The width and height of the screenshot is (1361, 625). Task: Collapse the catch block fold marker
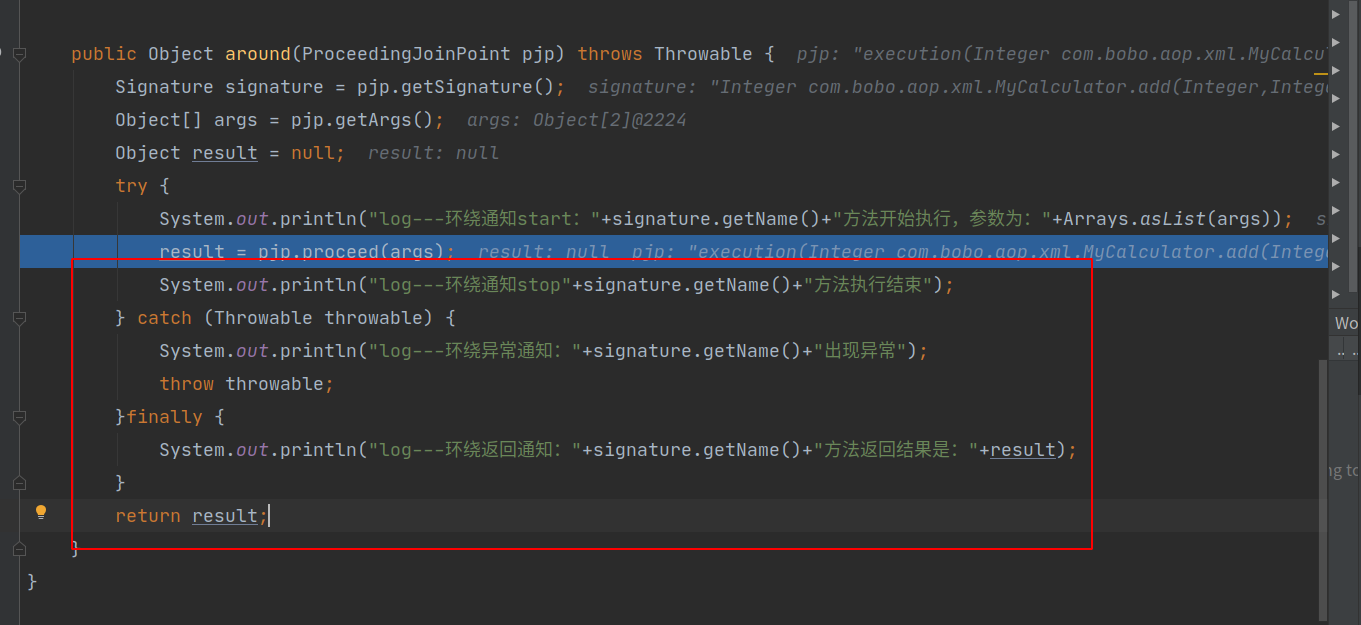(x=19, y=318)
